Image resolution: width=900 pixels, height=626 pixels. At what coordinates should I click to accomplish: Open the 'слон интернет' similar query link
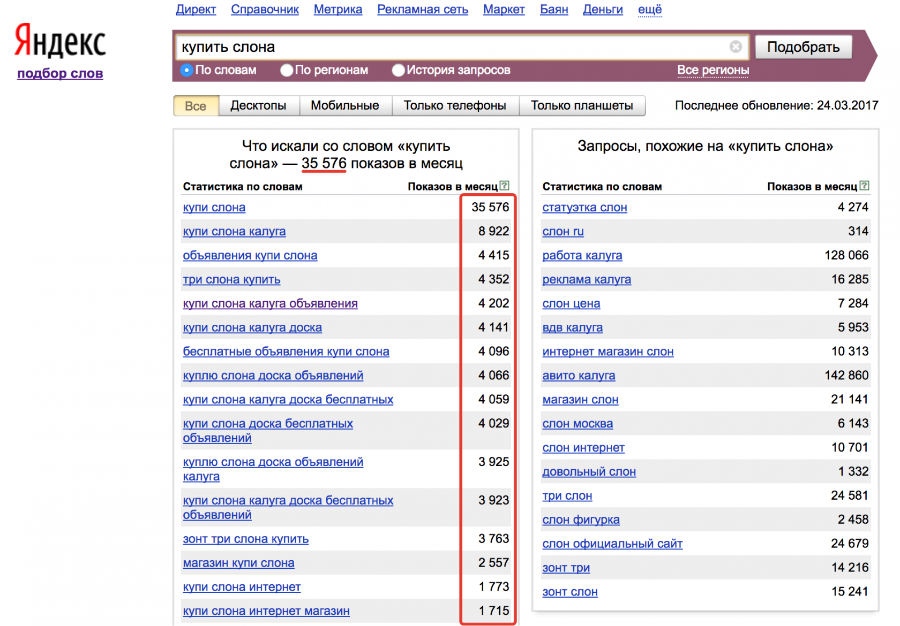tap(583, 449)
